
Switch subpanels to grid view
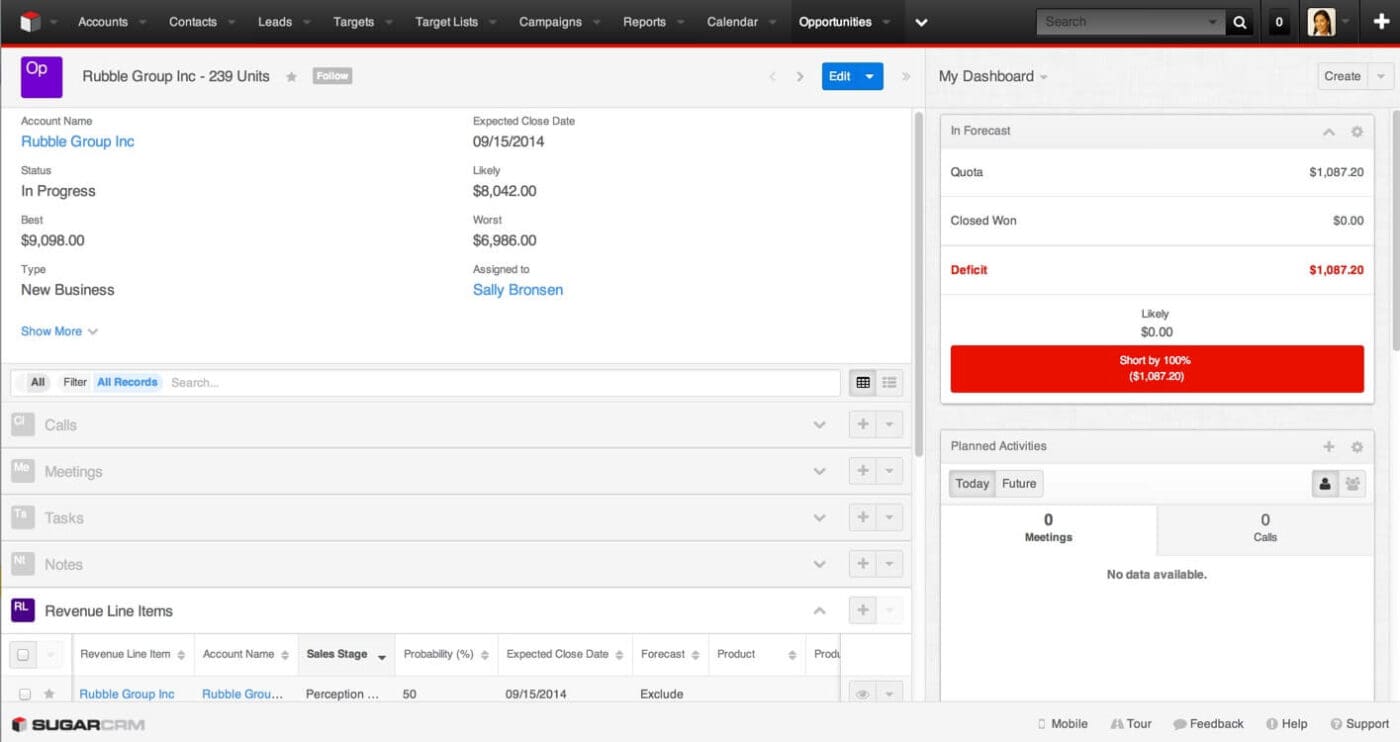[x=863, y=382]
